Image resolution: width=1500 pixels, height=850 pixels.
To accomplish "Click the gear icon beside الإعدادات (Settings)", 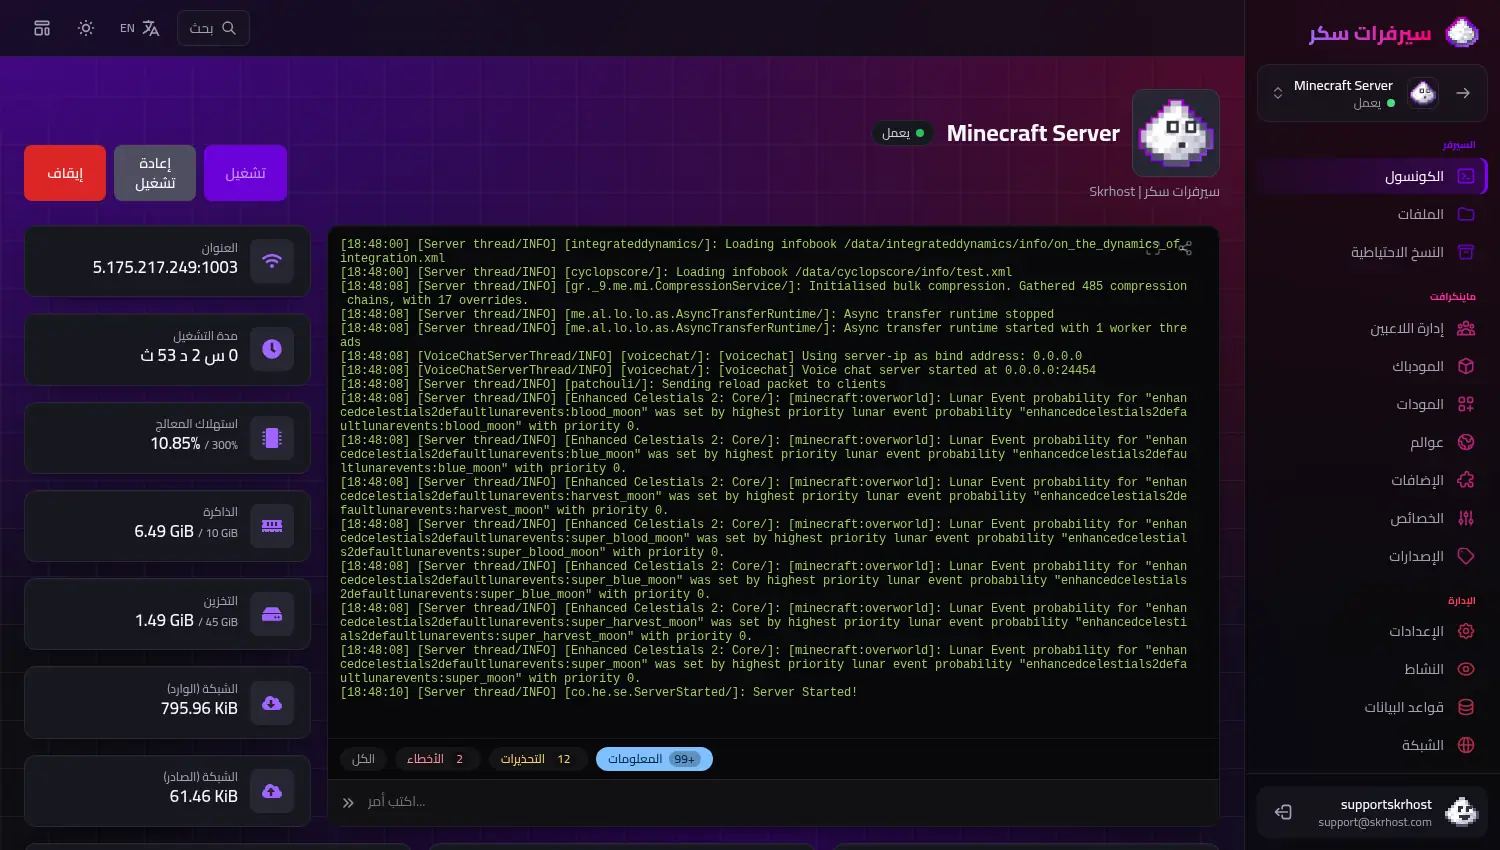I will click(x=1466, y=631).
